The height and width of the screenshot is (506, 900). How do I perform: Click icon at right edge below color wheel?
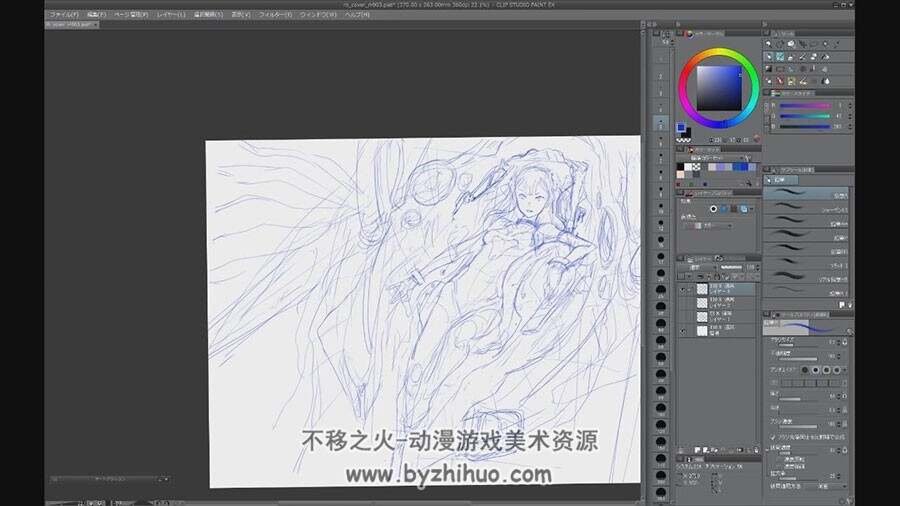(x=757, y=138)
